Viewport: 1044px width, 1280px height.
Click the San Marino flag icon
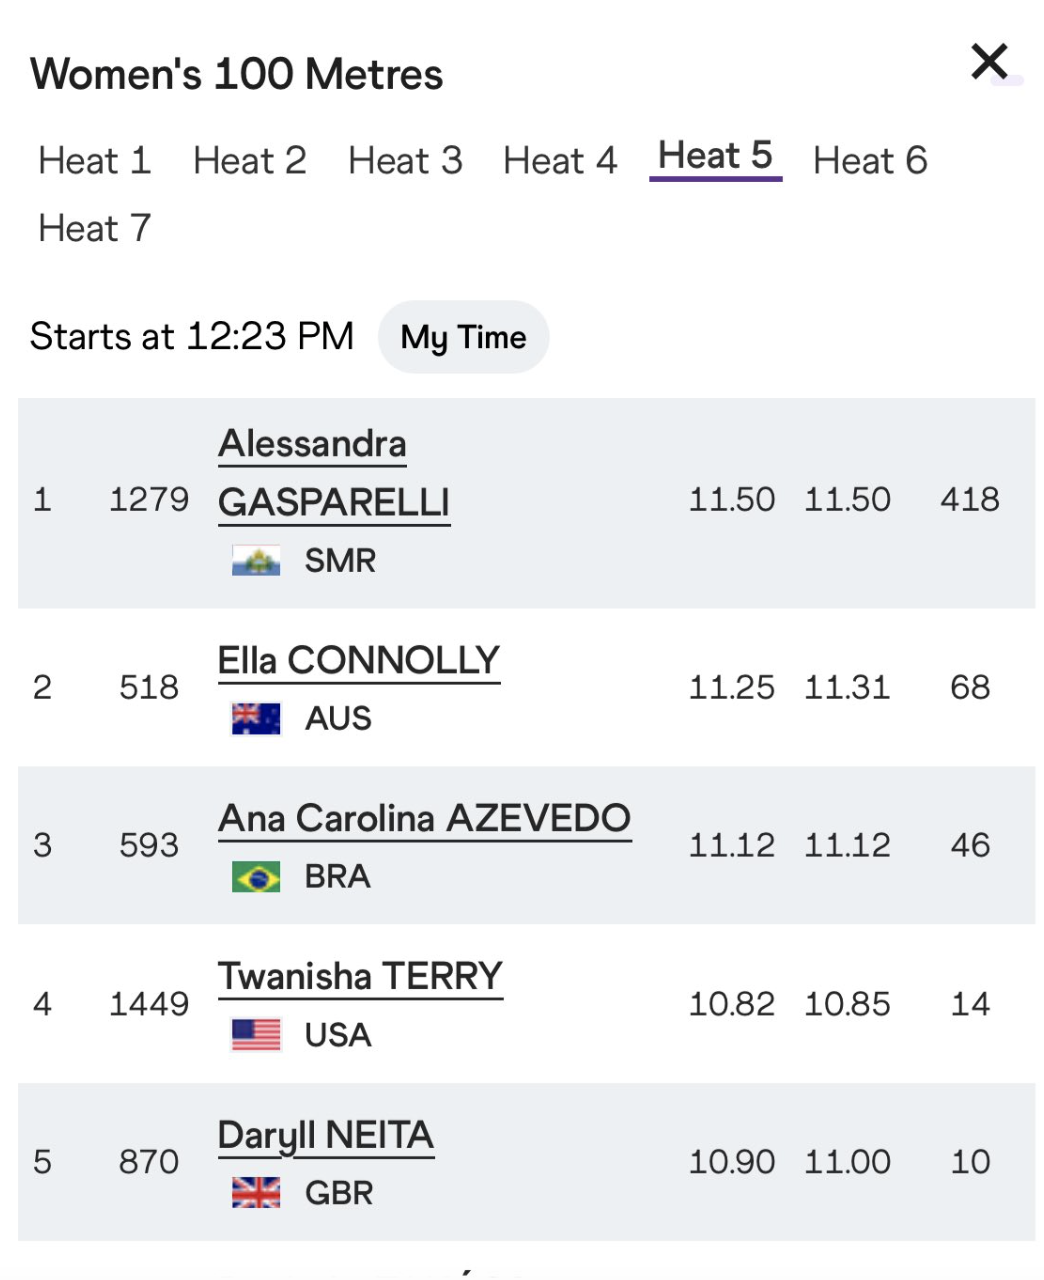tap(256, 560)
